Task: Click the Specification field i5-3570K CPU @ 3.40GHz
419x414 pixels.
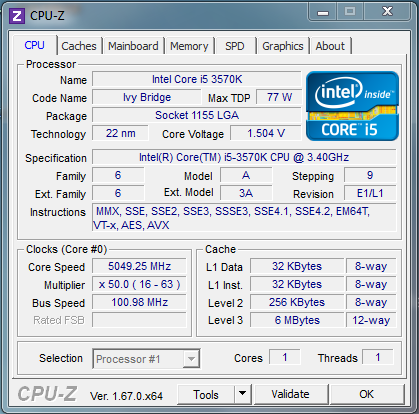Action: tap(244, 157)
